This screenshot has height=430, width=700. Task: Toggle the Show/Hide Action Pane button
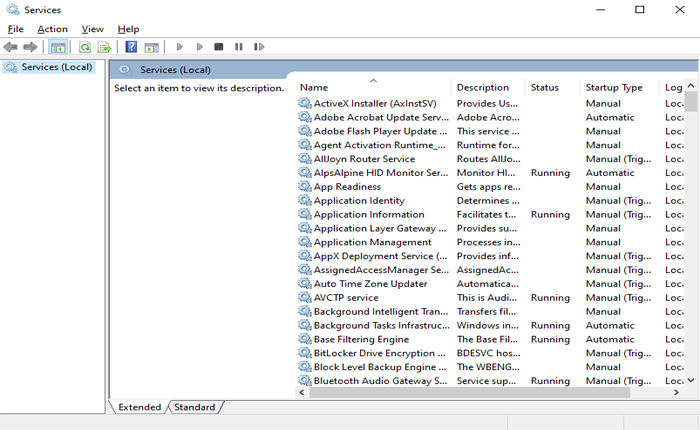151,47
